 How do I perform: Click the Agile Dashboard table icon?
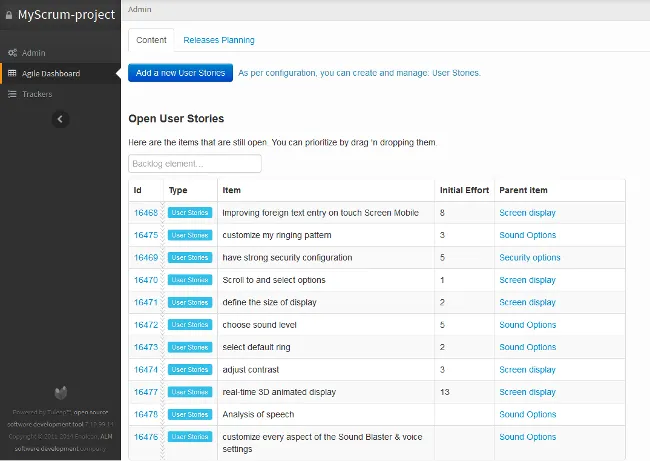click(x=12, y=73)
